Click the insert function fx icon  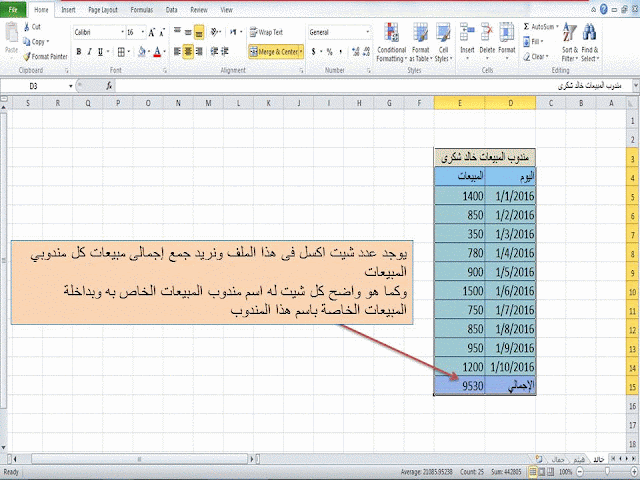point(109,86)
